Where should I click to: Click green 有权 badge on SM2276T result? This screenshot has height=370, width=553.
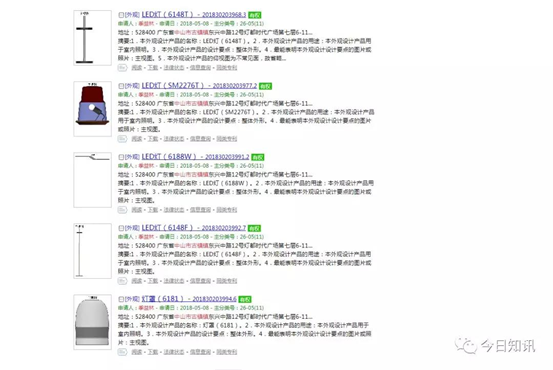pyautogui.click(x=265, y=86)
